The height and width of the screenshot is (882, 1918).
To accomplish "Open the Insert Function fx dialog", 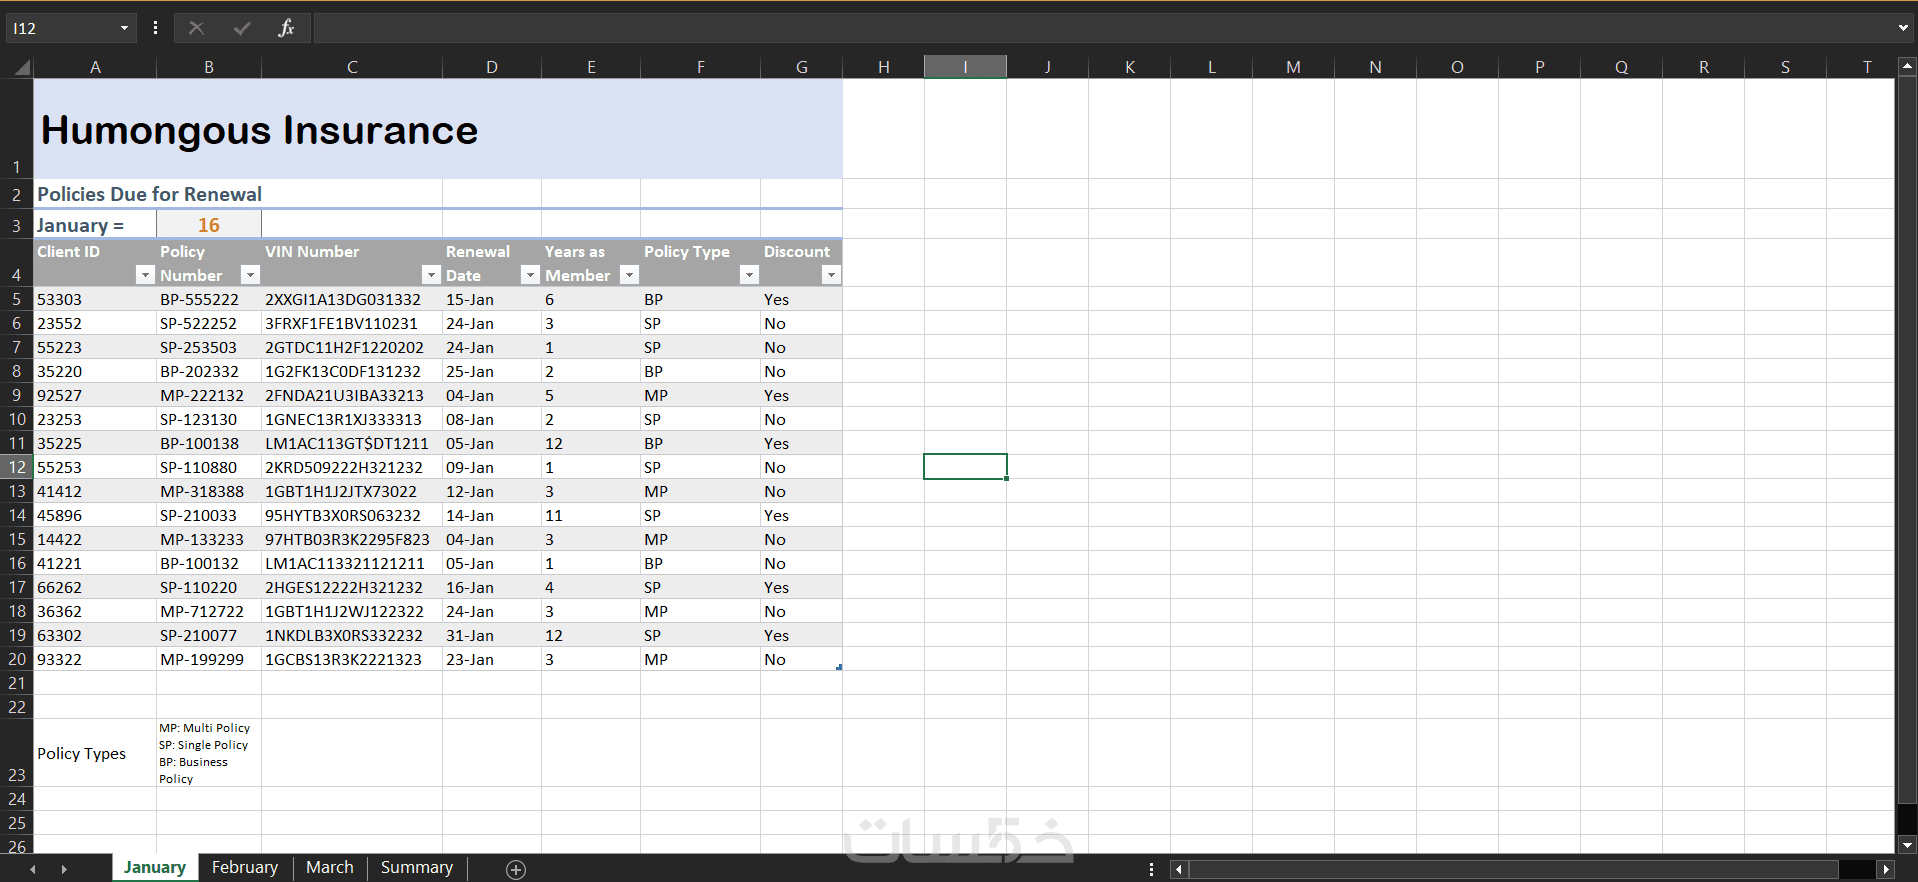I will pyautogui.click(x=286, y=28).
